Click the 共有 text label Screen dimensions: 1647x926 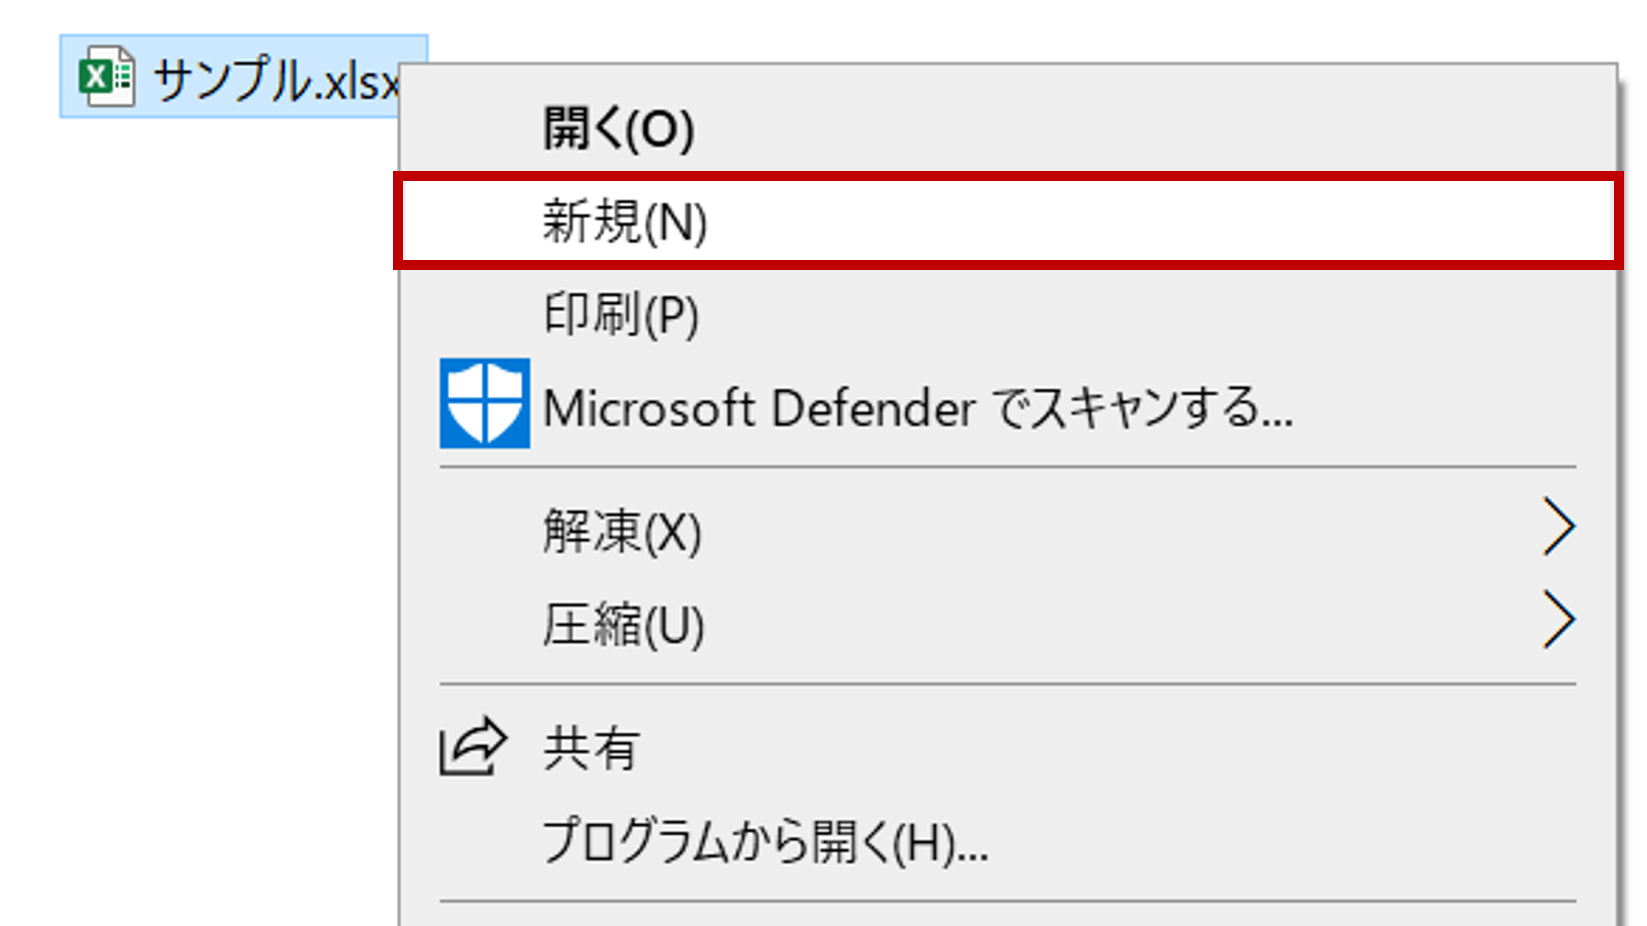point(591,748)
